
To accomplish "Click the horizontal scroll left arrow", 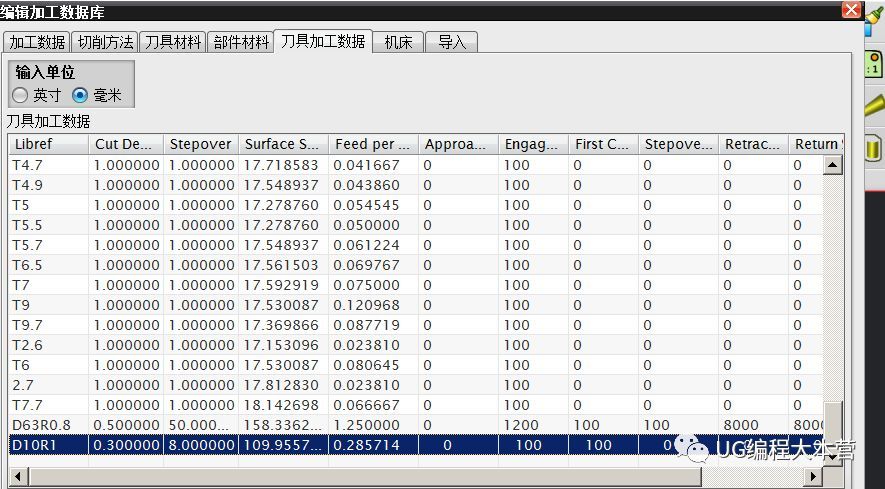I will tap(19, 477).
